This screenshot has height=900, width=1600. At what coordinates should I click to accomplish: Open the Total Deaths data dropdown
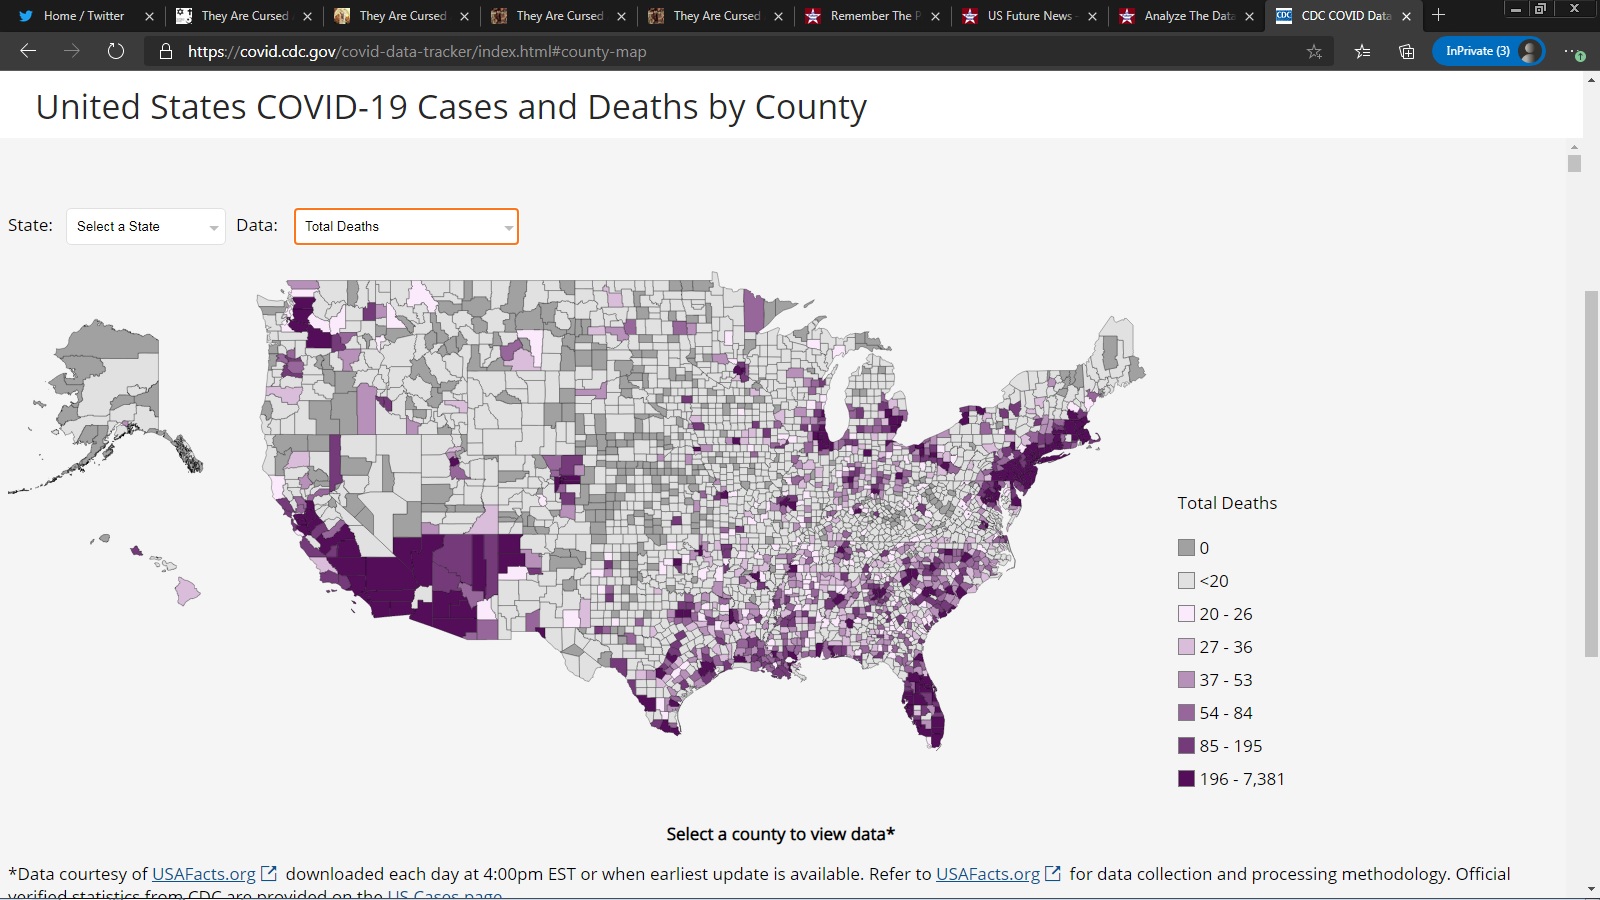(x=406, y=227)
